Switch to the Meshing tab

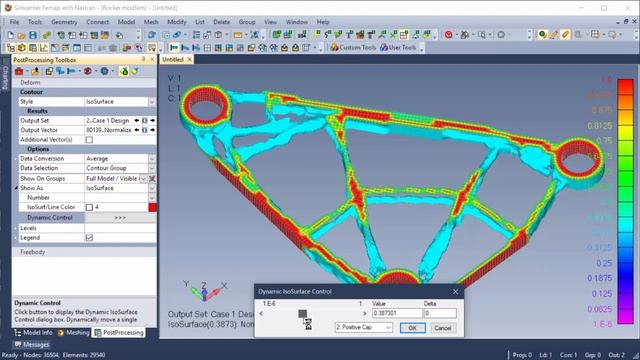73,333
